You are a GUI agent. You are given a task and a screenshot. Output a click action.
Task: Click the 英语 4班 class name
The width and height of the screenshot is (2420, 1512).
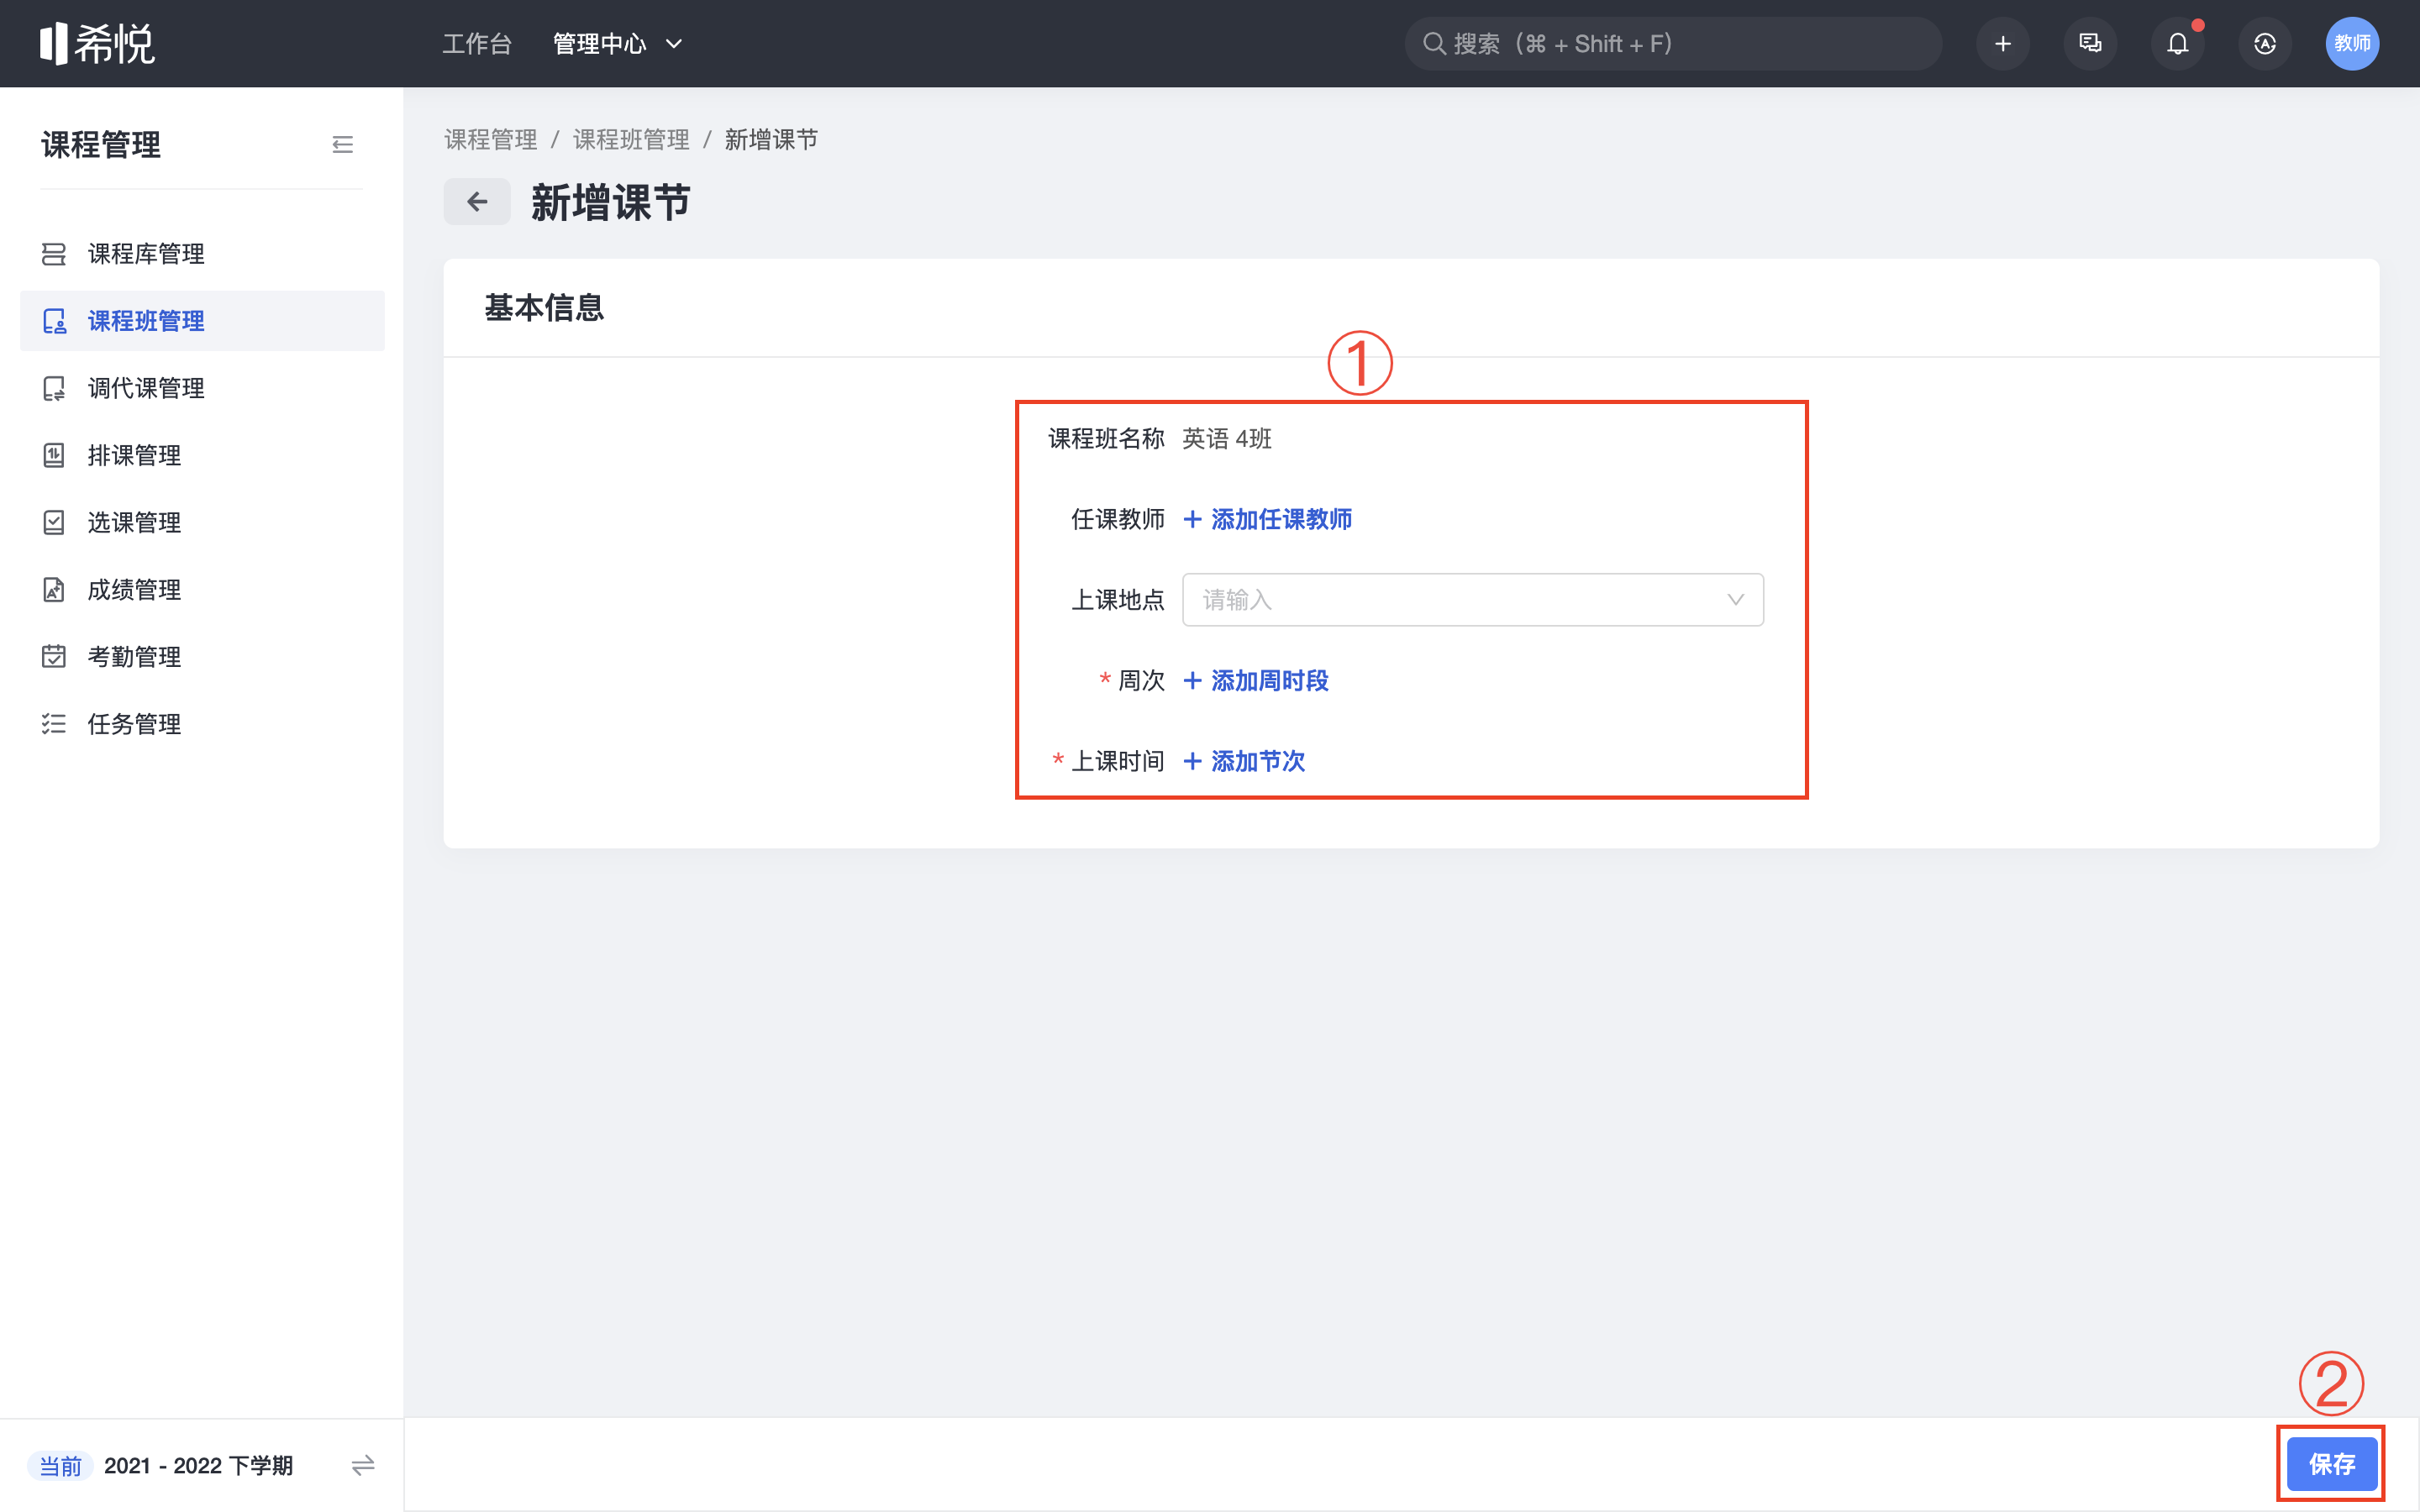point(1227,439)
